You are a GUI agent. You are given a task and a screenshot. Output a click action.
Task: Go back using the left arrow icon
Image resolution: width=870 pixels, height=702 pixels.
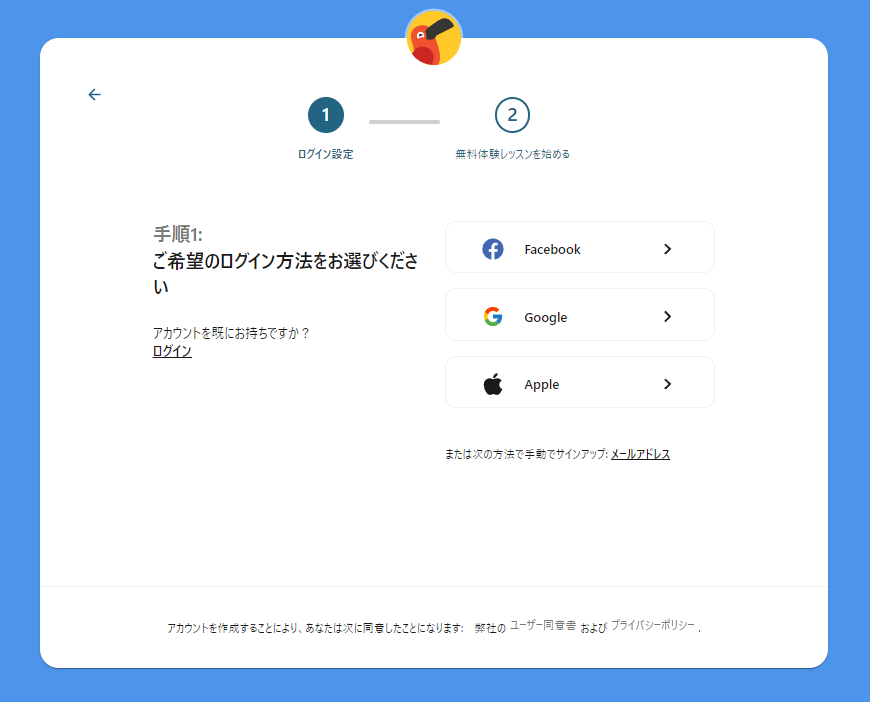pos(94,94)
